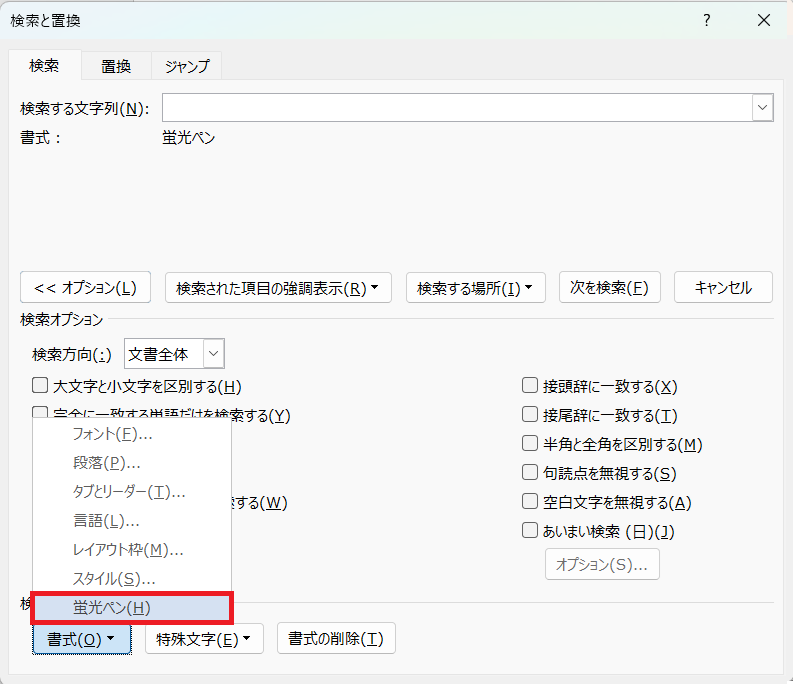Open the 特殊文字 dropdown button
The width and height of the screenshot is (793, 684).
point(204,639)
